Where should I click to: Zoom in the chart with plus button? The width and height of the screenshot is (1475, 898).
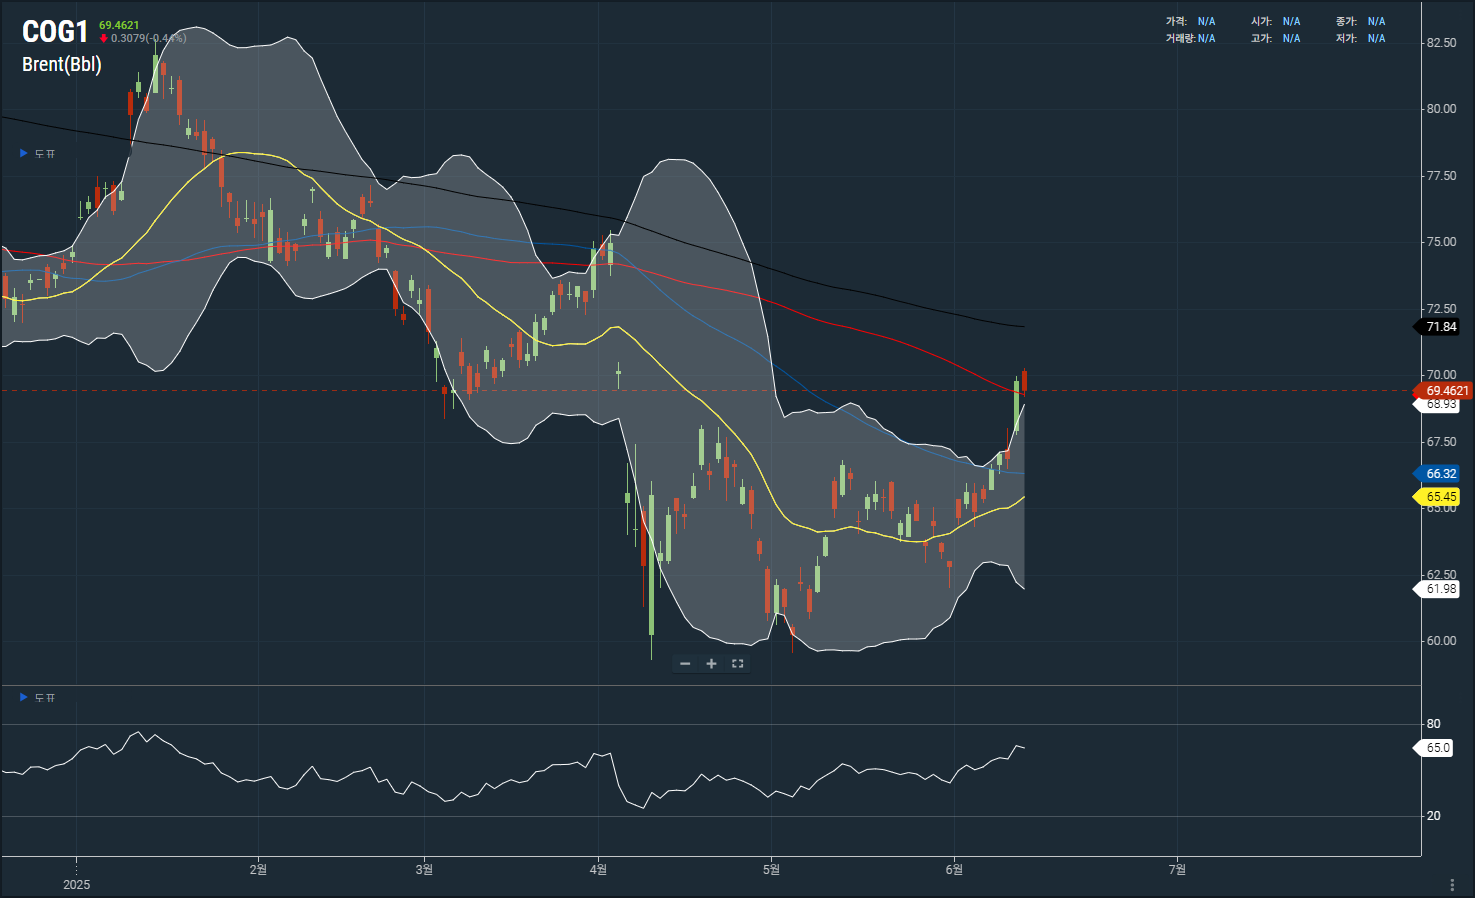(711, 664)
